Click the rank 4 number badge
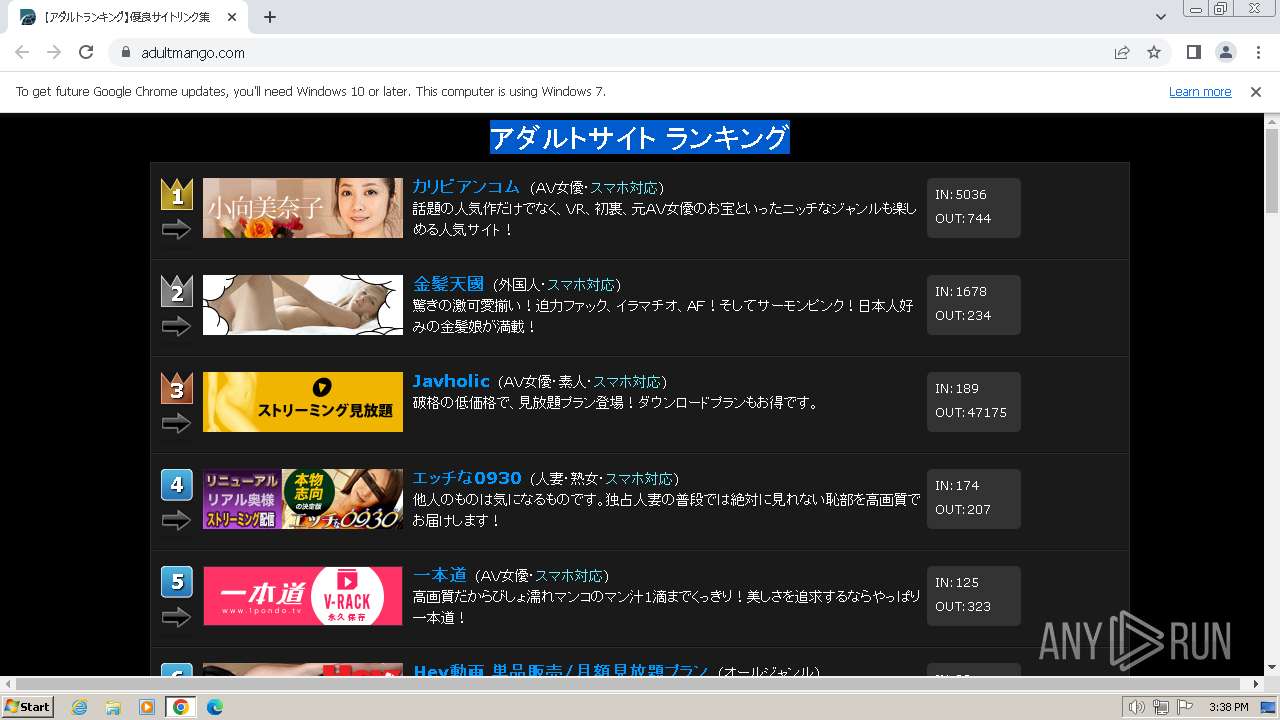 point(177,485)
